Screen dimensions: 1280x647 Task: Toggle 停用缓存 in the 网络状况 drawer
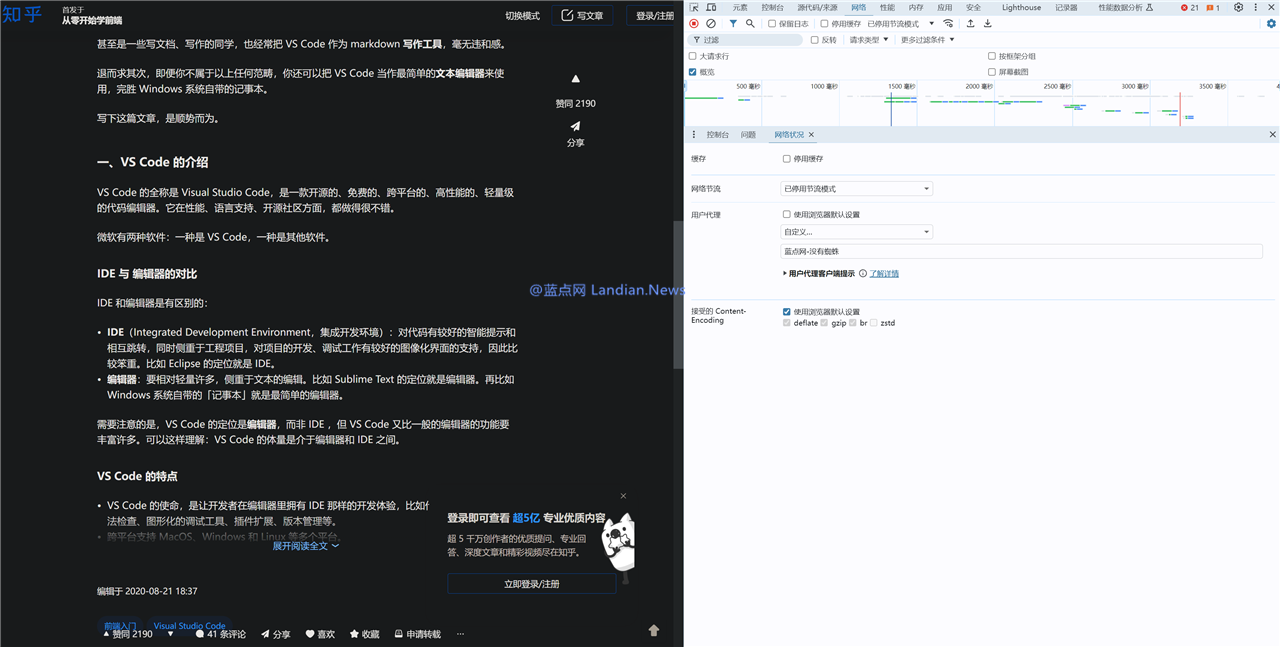[787, 159]
